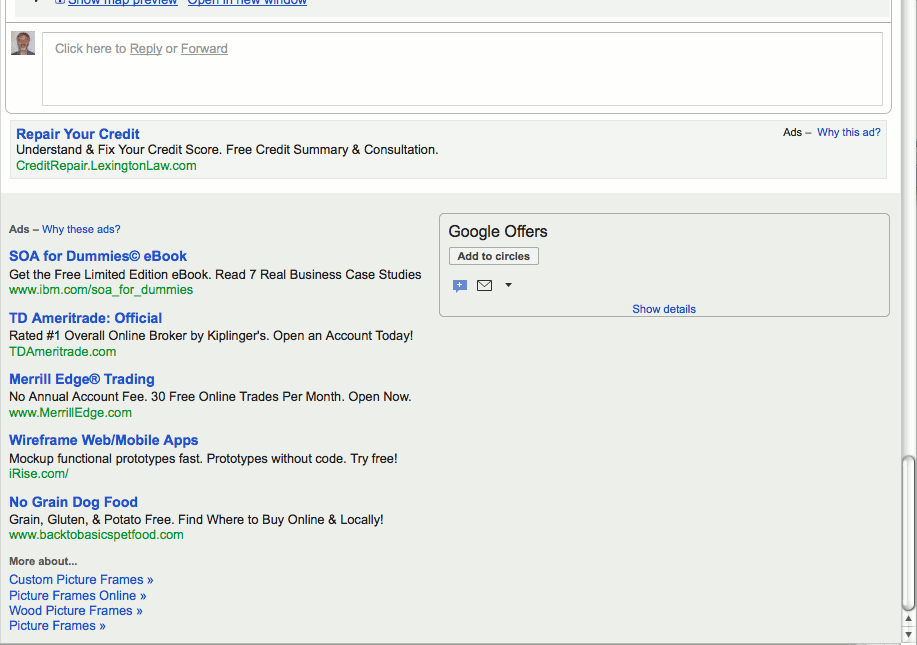Open No Grain Dog Food ad
This screenshot has height=645, width=917.
[x=73, y=502]
